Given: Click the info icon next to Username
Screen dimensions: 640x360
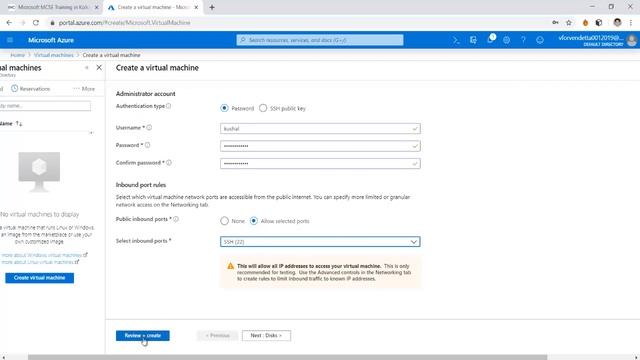Looking at the screenshot, I should click(149, 128).
